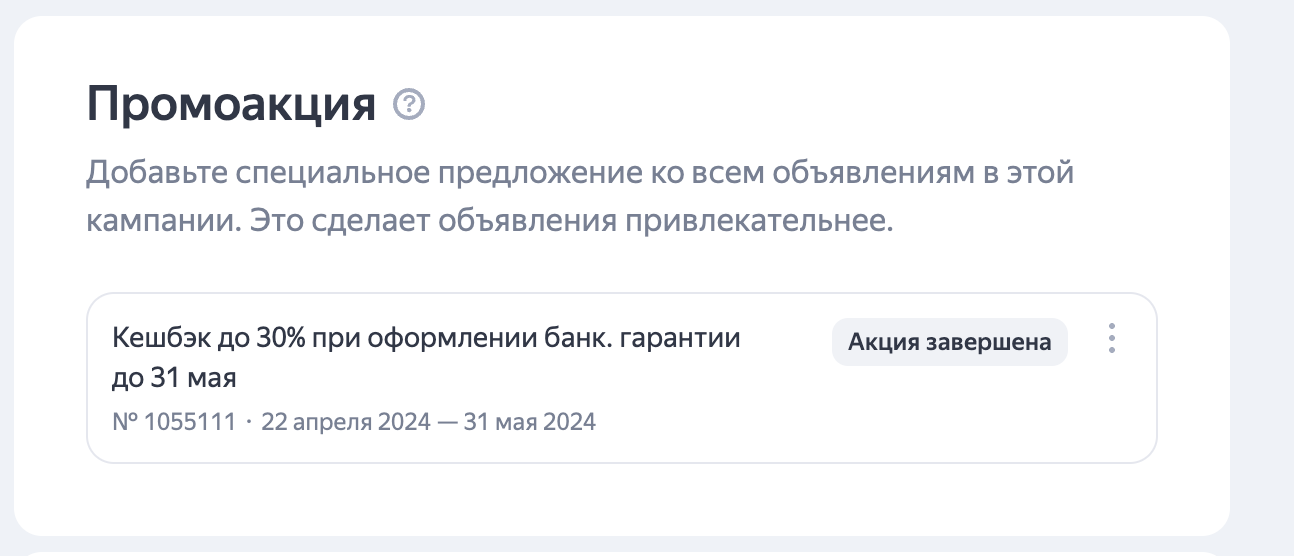Open more actions for promo № 1055111
This screenshot has width=1294, height=556.
[x=1111, y=339]
